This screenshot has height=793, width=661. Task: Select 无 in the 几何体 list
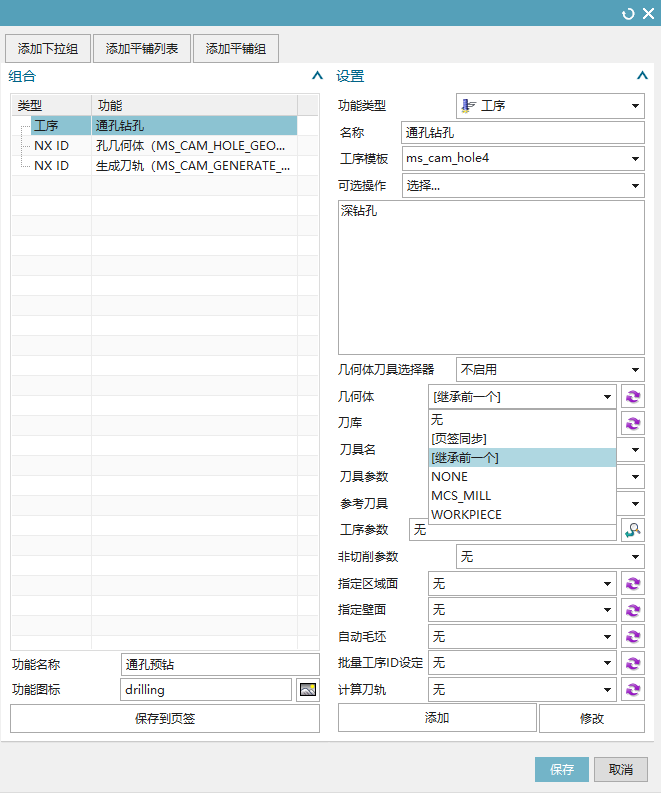tap(522, 420)
